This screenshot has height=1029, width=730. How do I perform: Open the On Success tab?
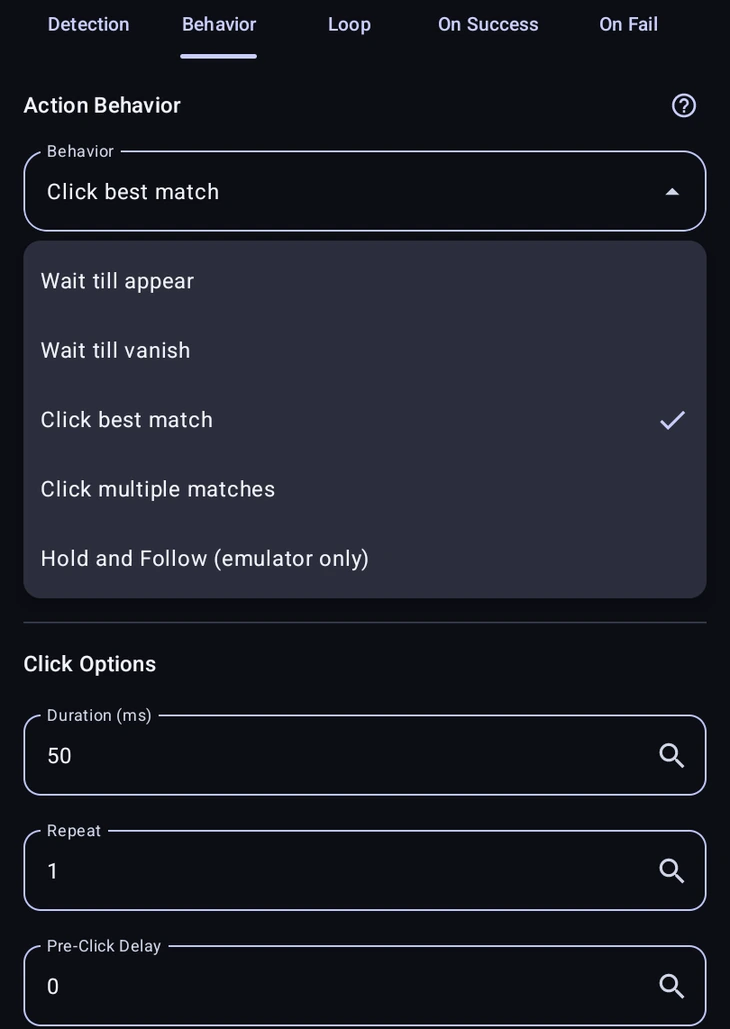pos(488,25)
